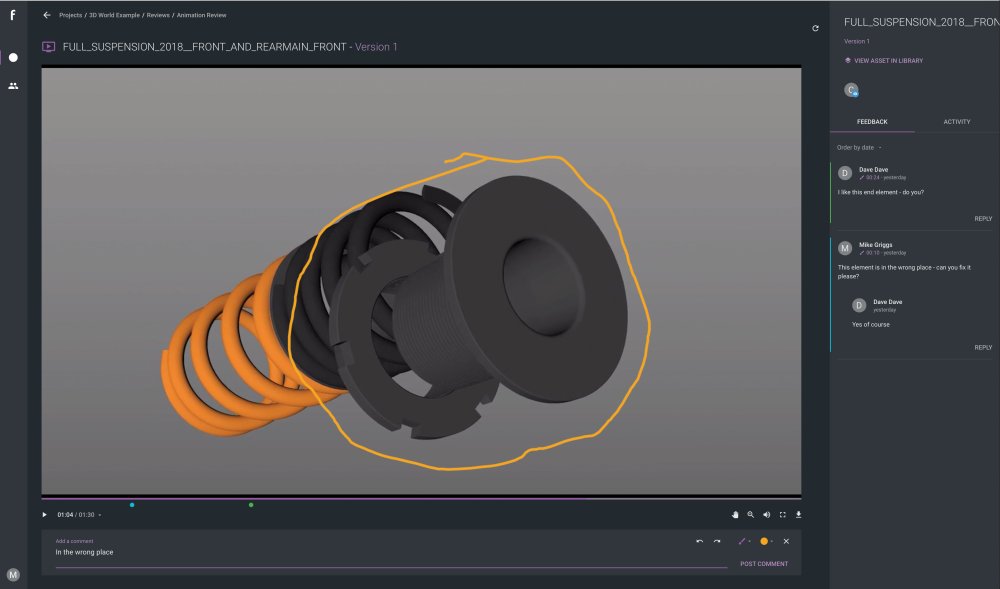Open the brush tool dropdown
This screenshot has height=589, width=1000.
(744, 541)
